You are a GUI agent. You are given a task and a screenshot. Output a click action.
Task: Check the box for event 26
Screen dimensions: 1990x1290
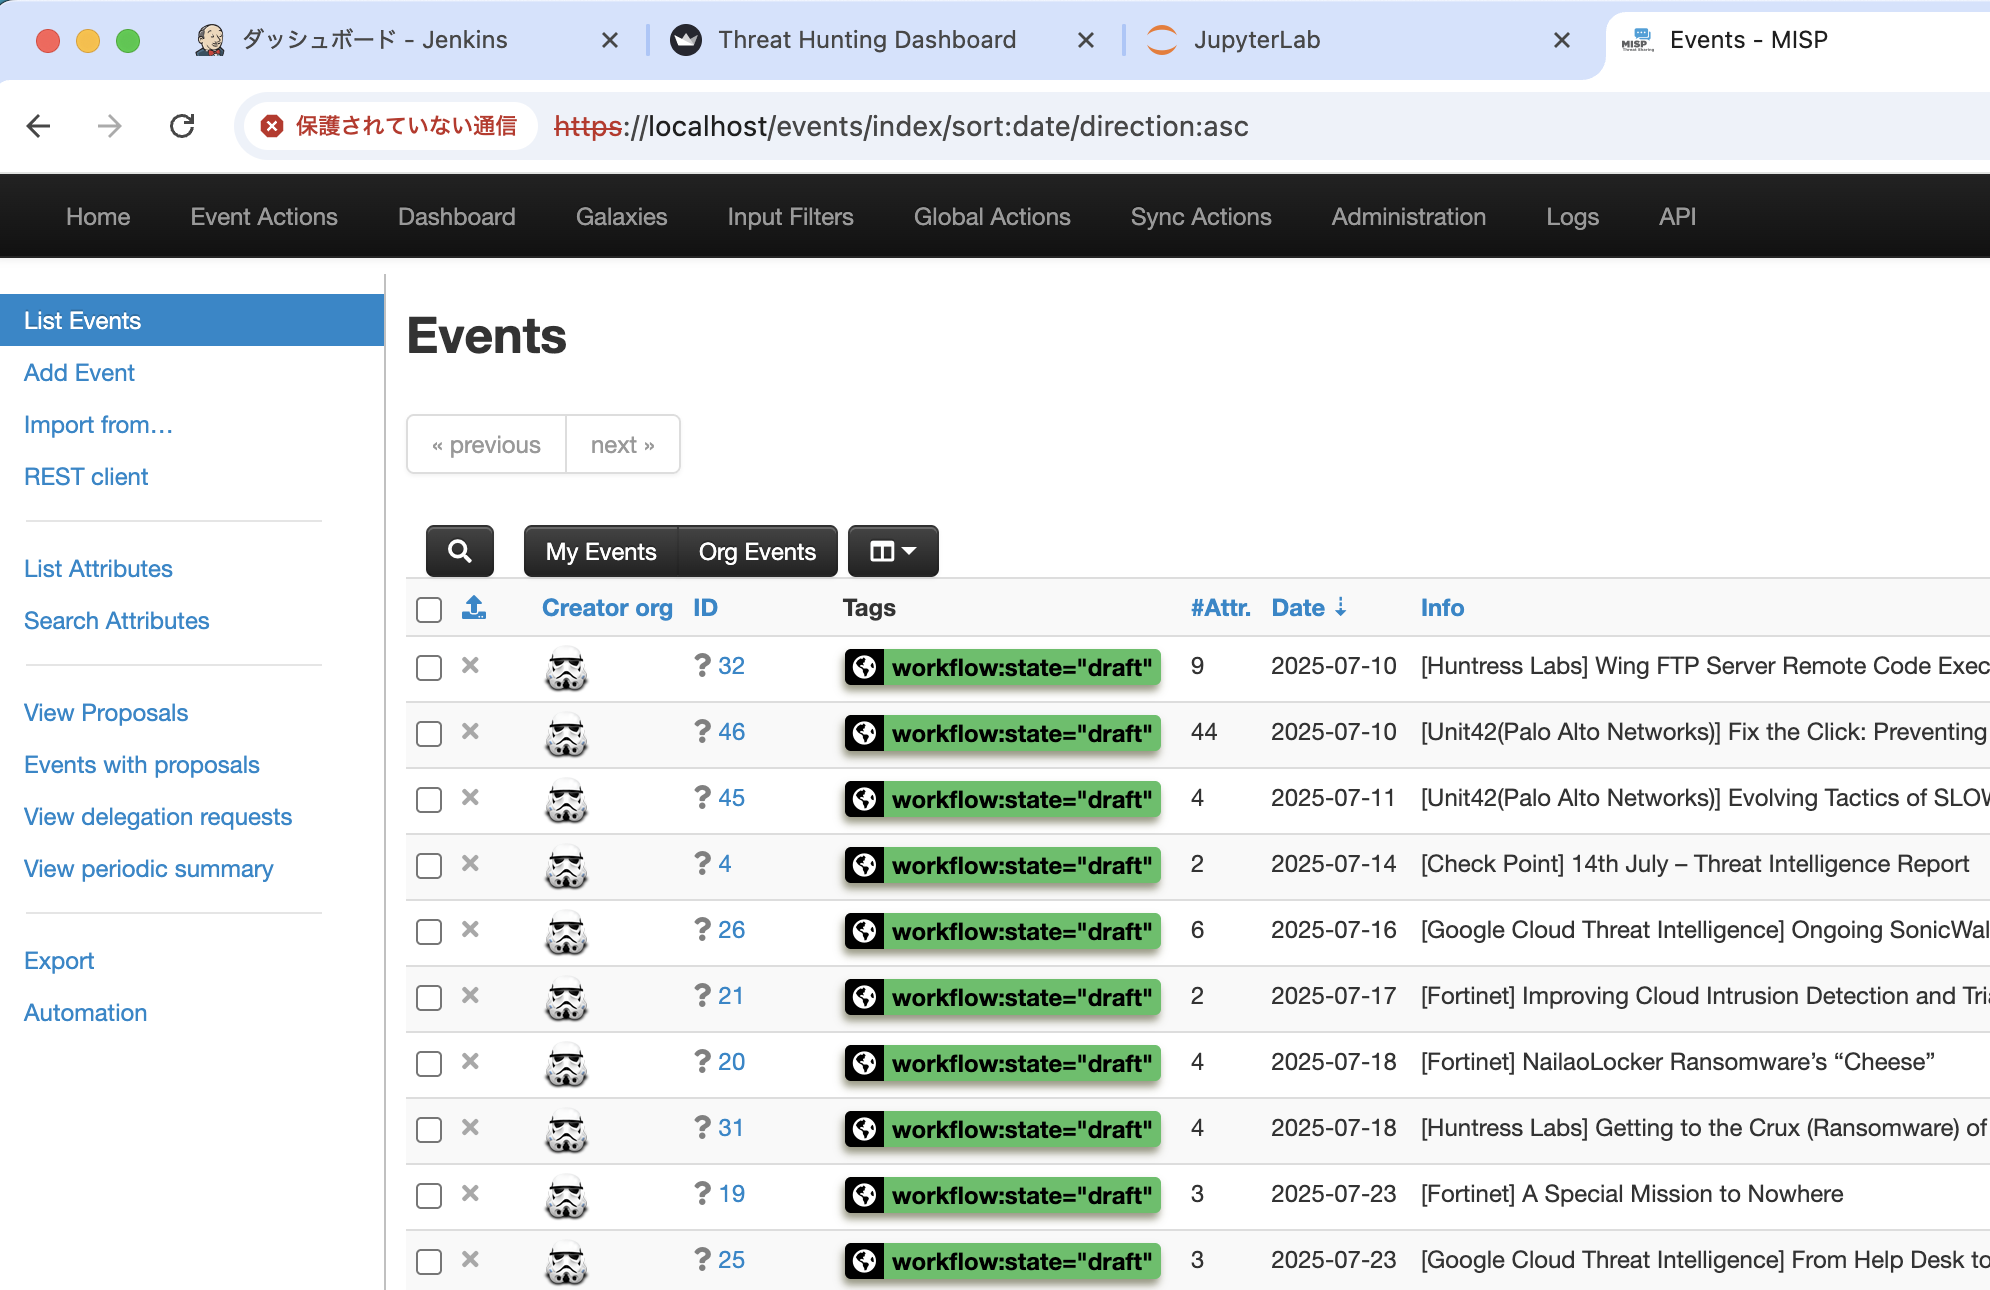point(429,932)
